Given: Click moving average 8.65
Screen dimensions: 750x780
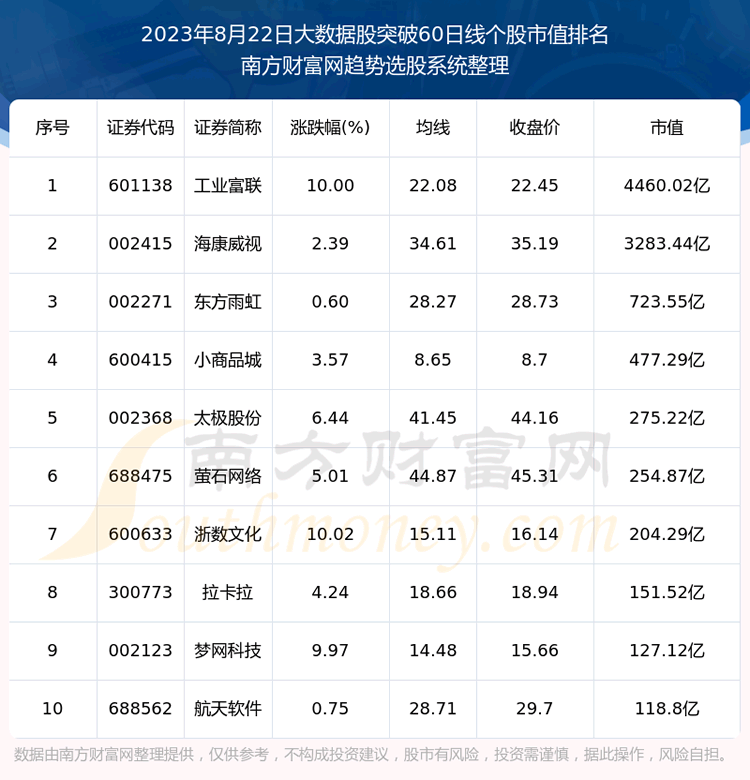Looking at the screenshot, I should pos(433,360).
